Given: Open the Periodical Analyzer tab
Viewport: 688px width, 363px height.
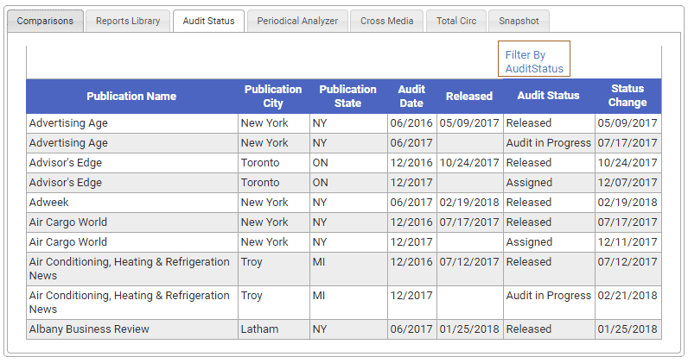Looking at the screenshot, I should 297,21.
